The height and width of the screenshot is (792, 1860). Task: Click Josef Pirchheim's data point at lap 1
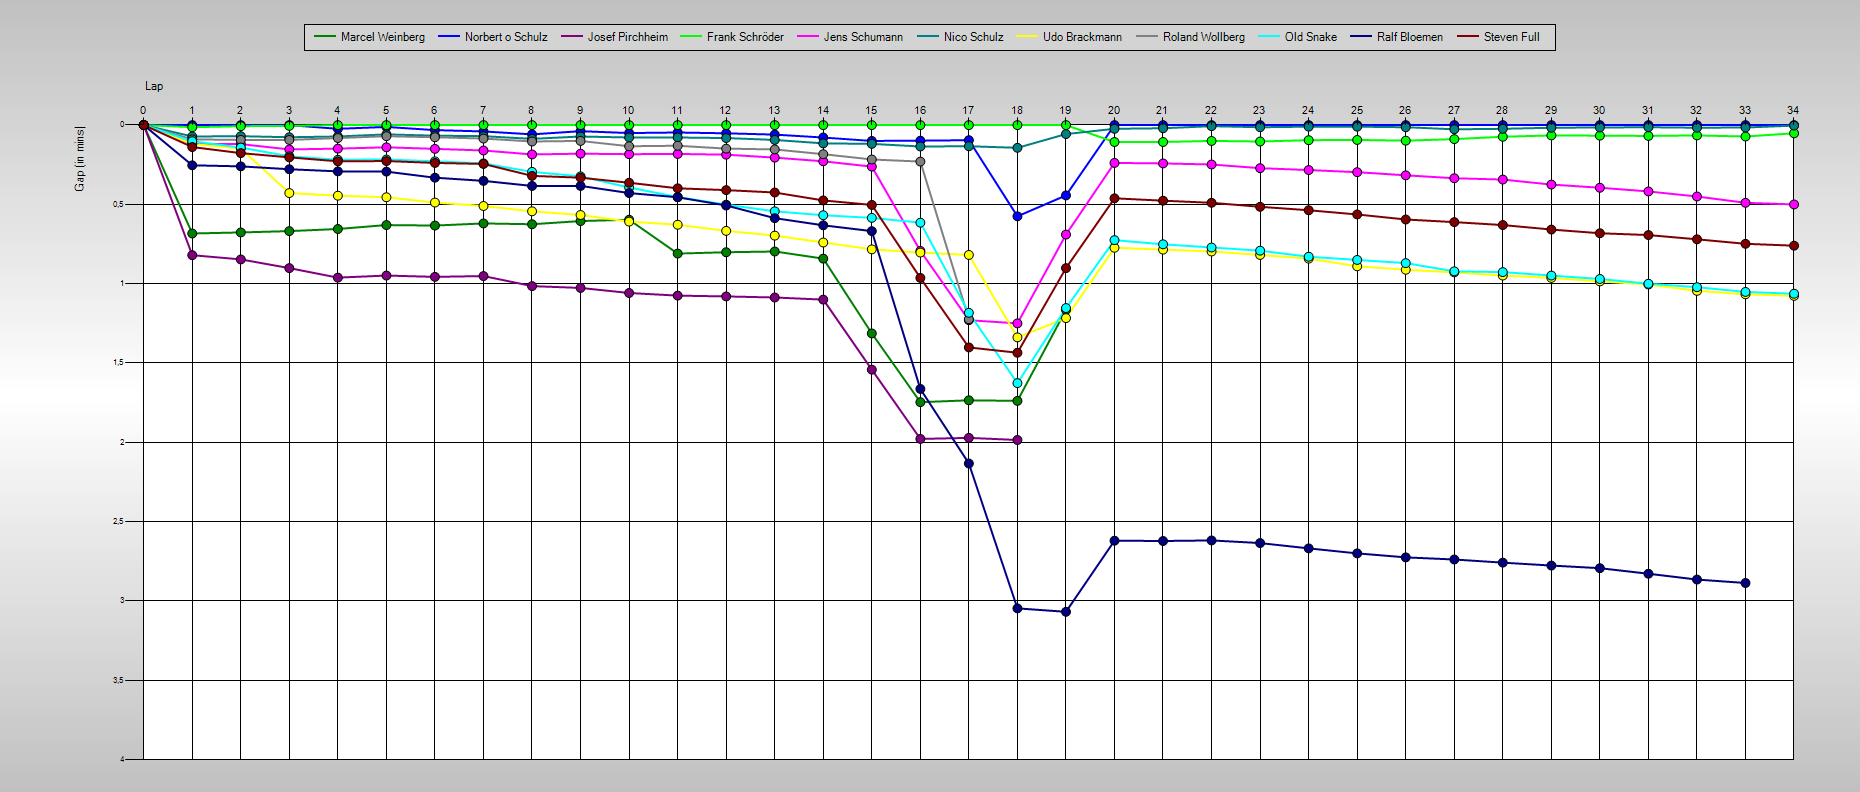(192, 255)
